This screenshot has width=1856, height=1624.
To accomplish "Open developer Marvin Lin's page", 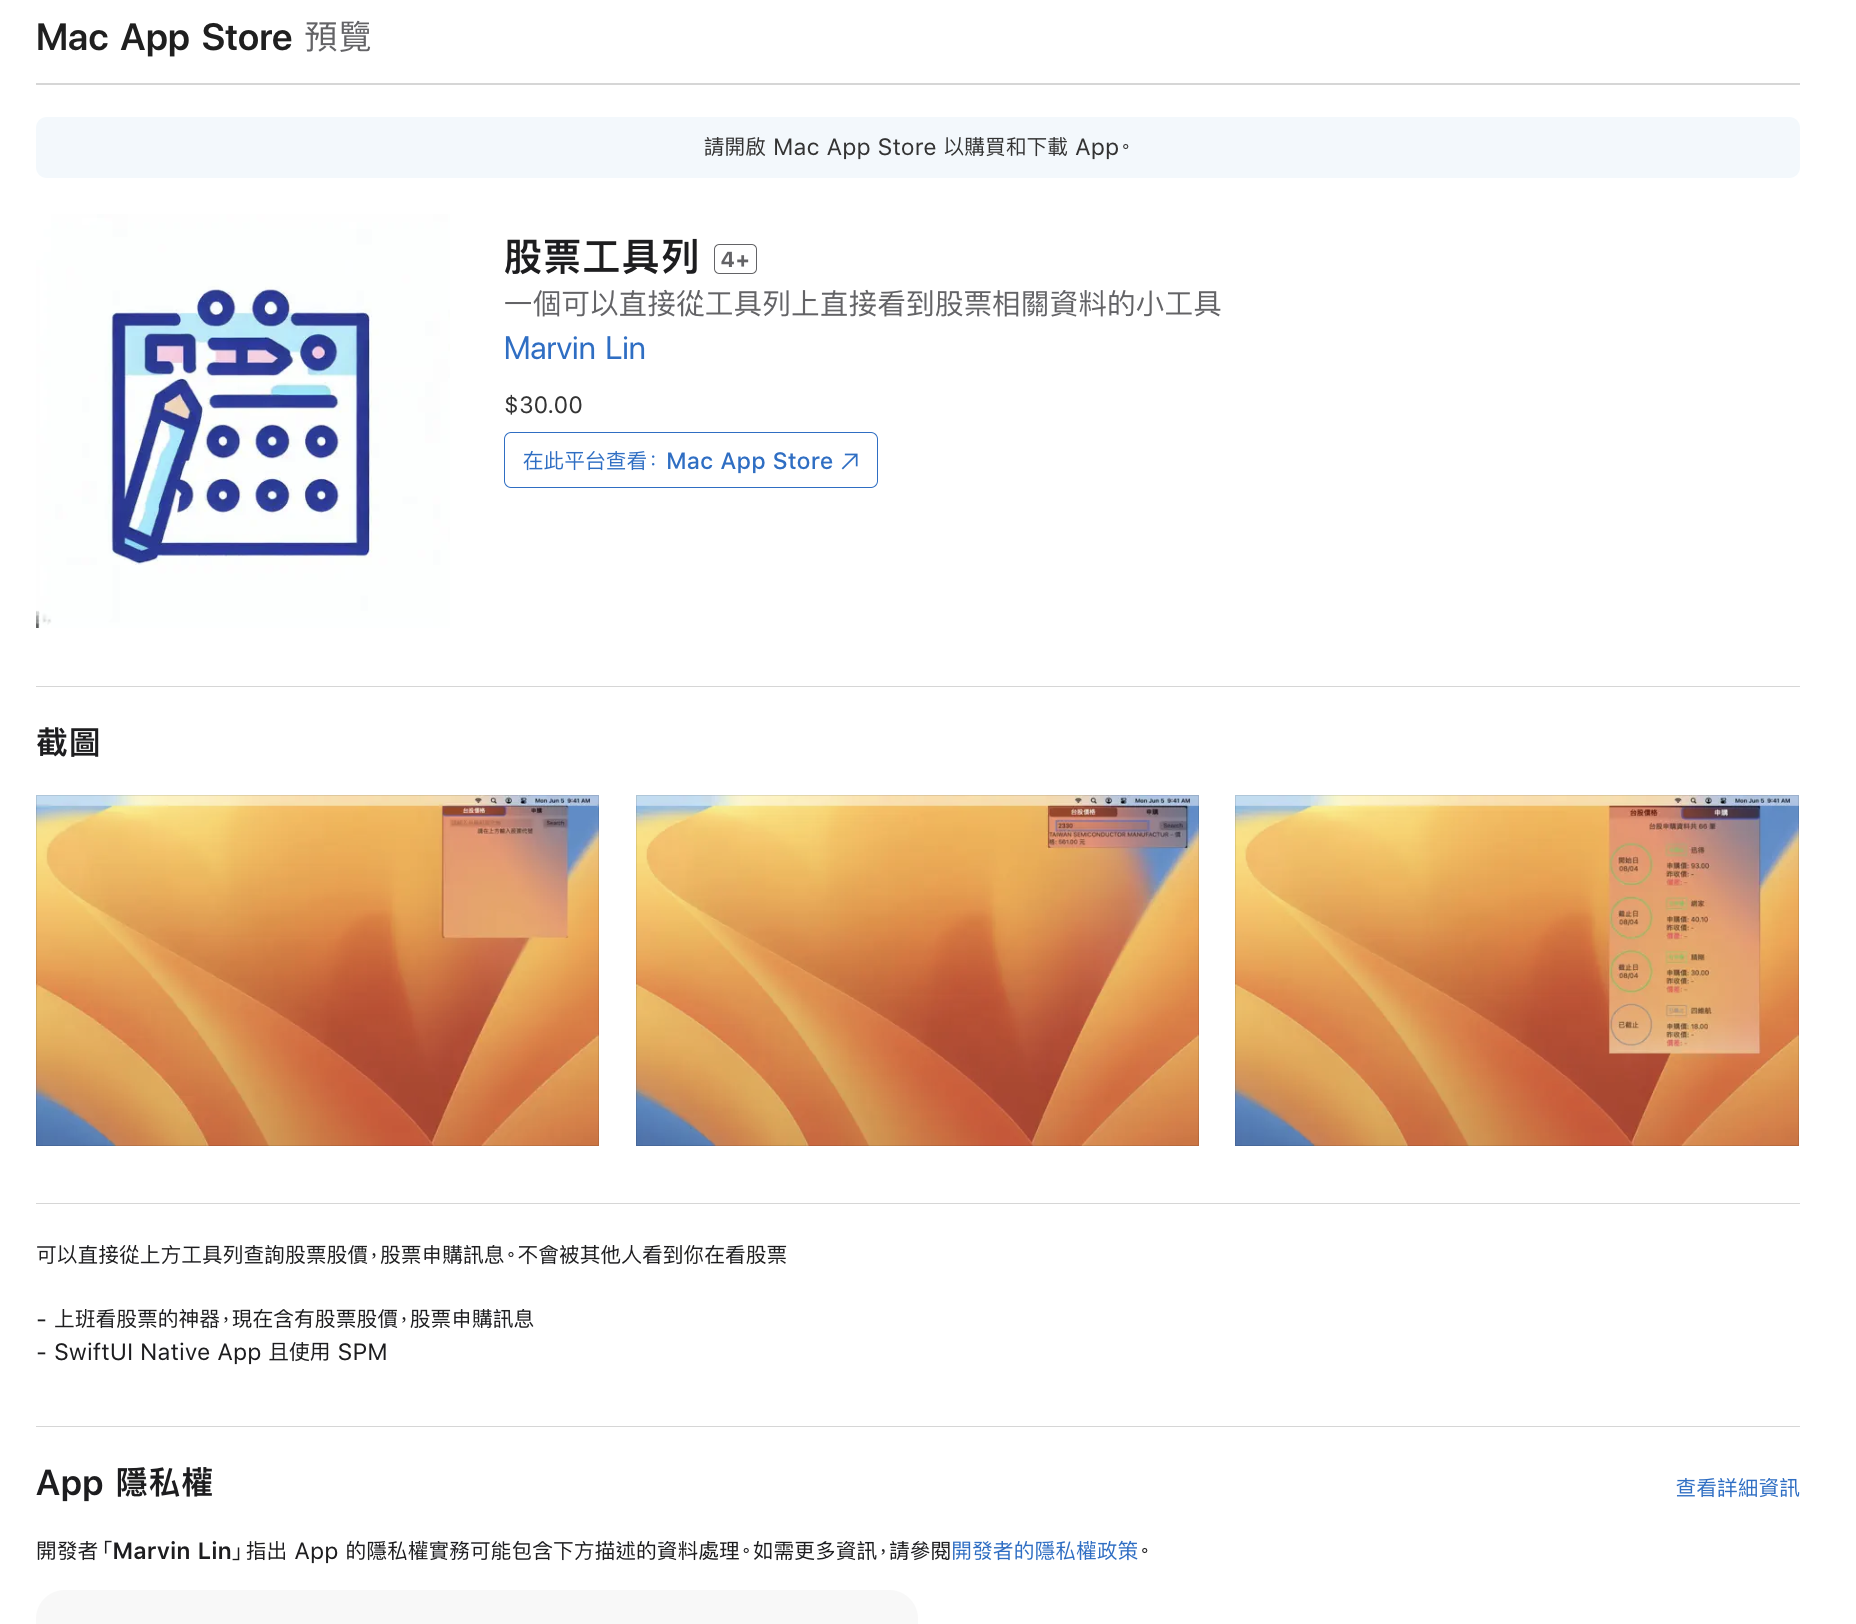I will [574, 349].
